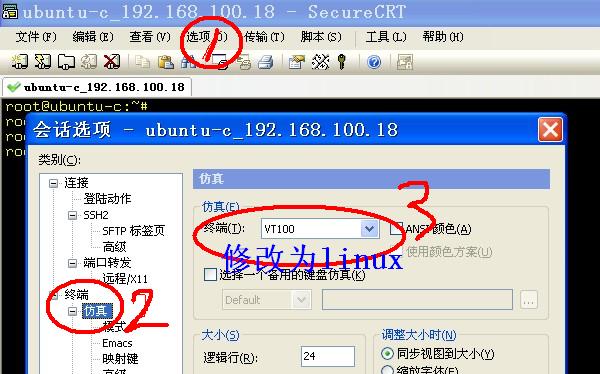Collapse the 端口转发 tree node

click(x=72, y=263)
